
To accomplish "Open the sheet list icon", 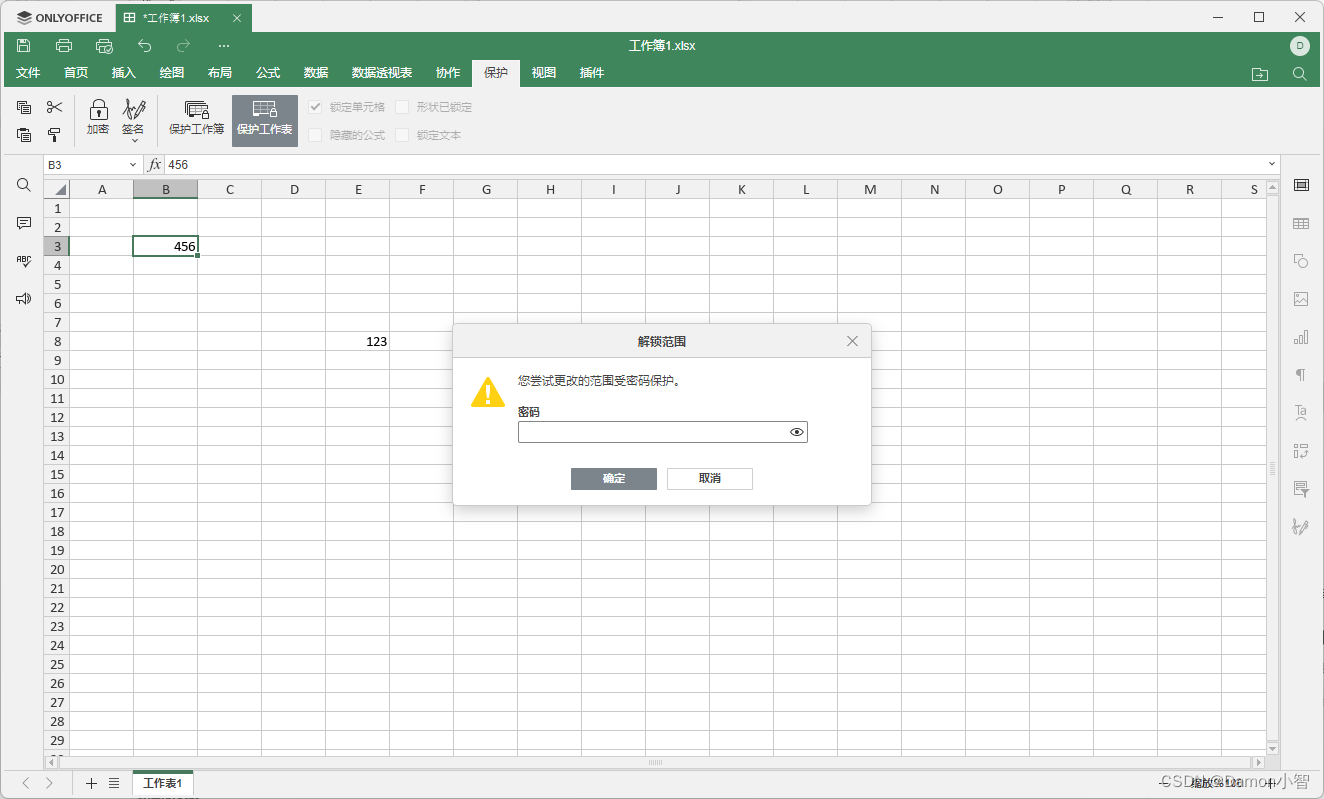I will [x=114, y=783].
